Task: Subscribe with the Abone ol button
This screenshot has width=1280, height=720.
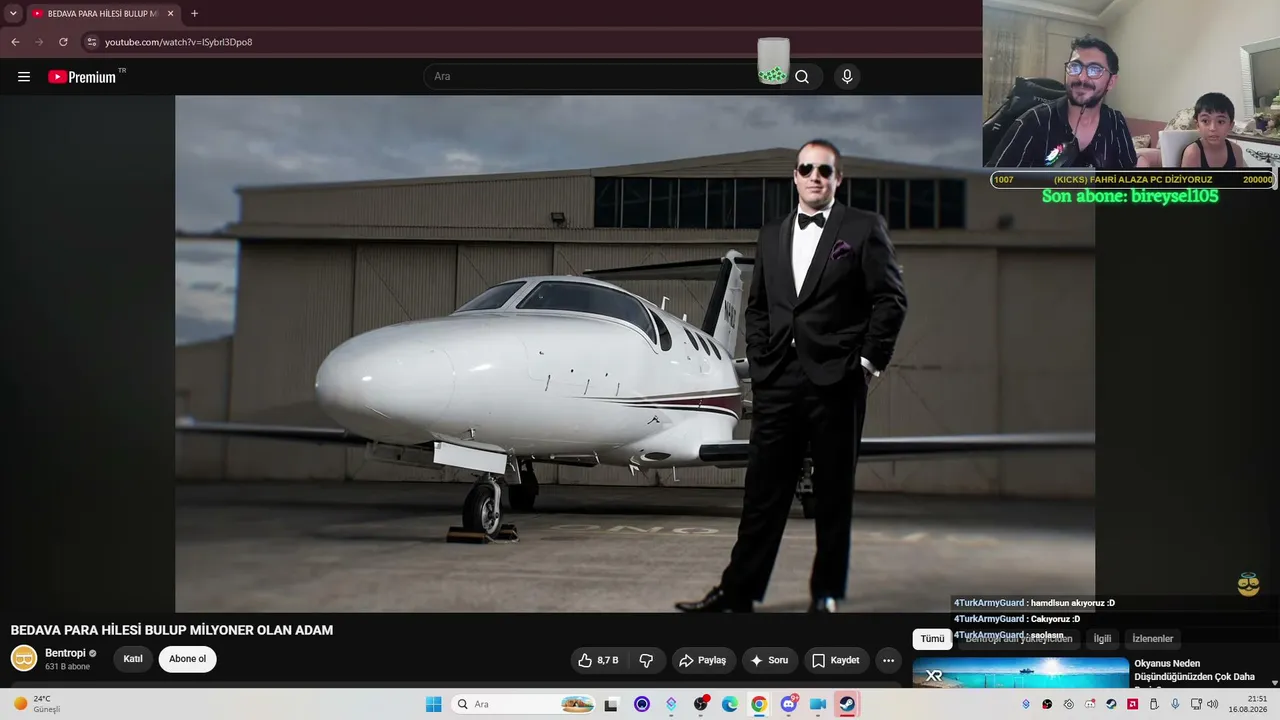Action: 187,659
